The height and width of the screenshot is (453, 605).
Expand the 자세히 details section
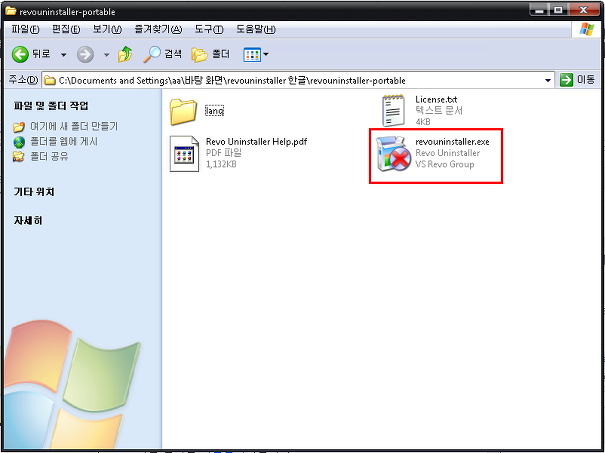(x=28, y=220)
